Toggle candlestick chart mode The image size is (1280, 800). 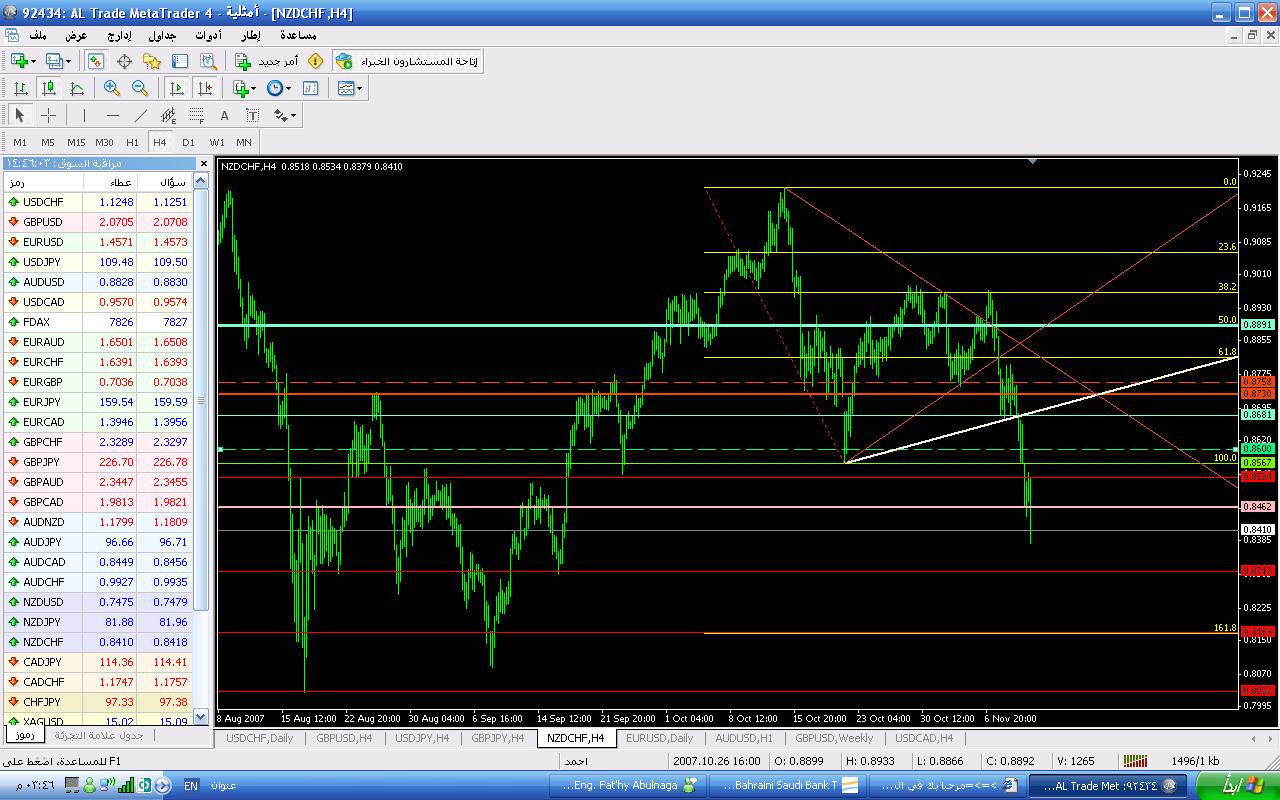click(48, 88)
